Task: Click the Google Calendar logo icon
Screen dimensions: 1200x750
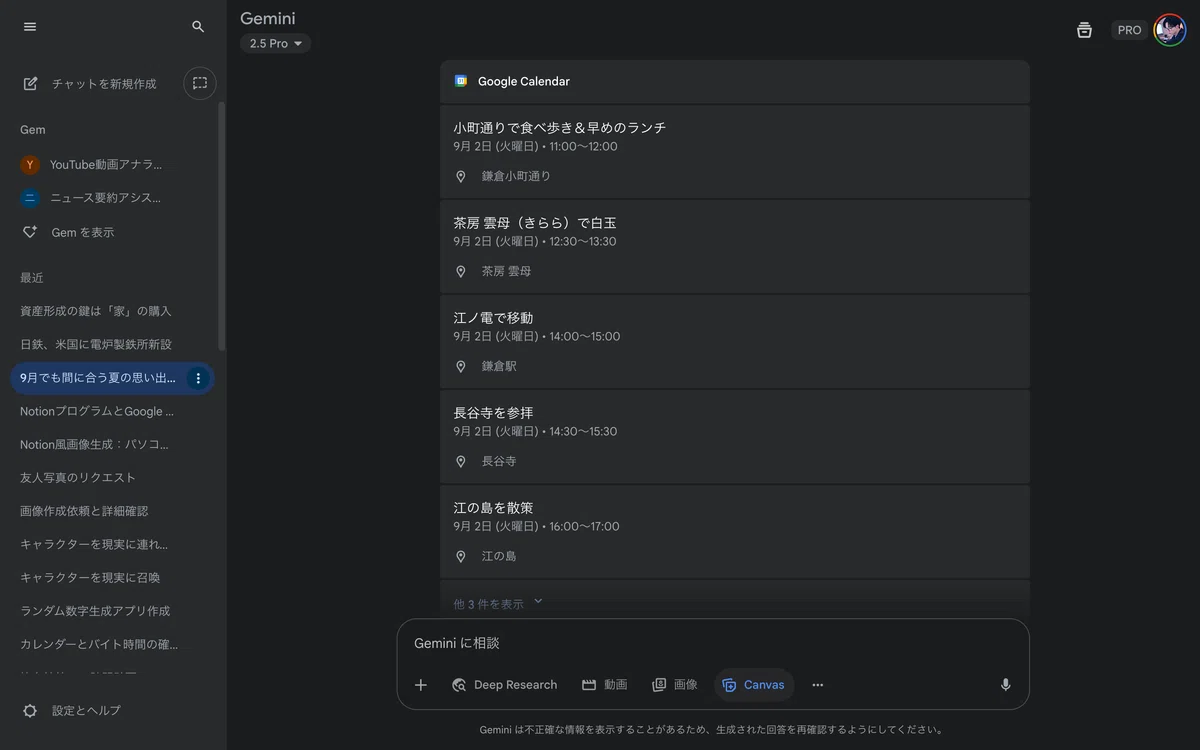Action: 461,81
